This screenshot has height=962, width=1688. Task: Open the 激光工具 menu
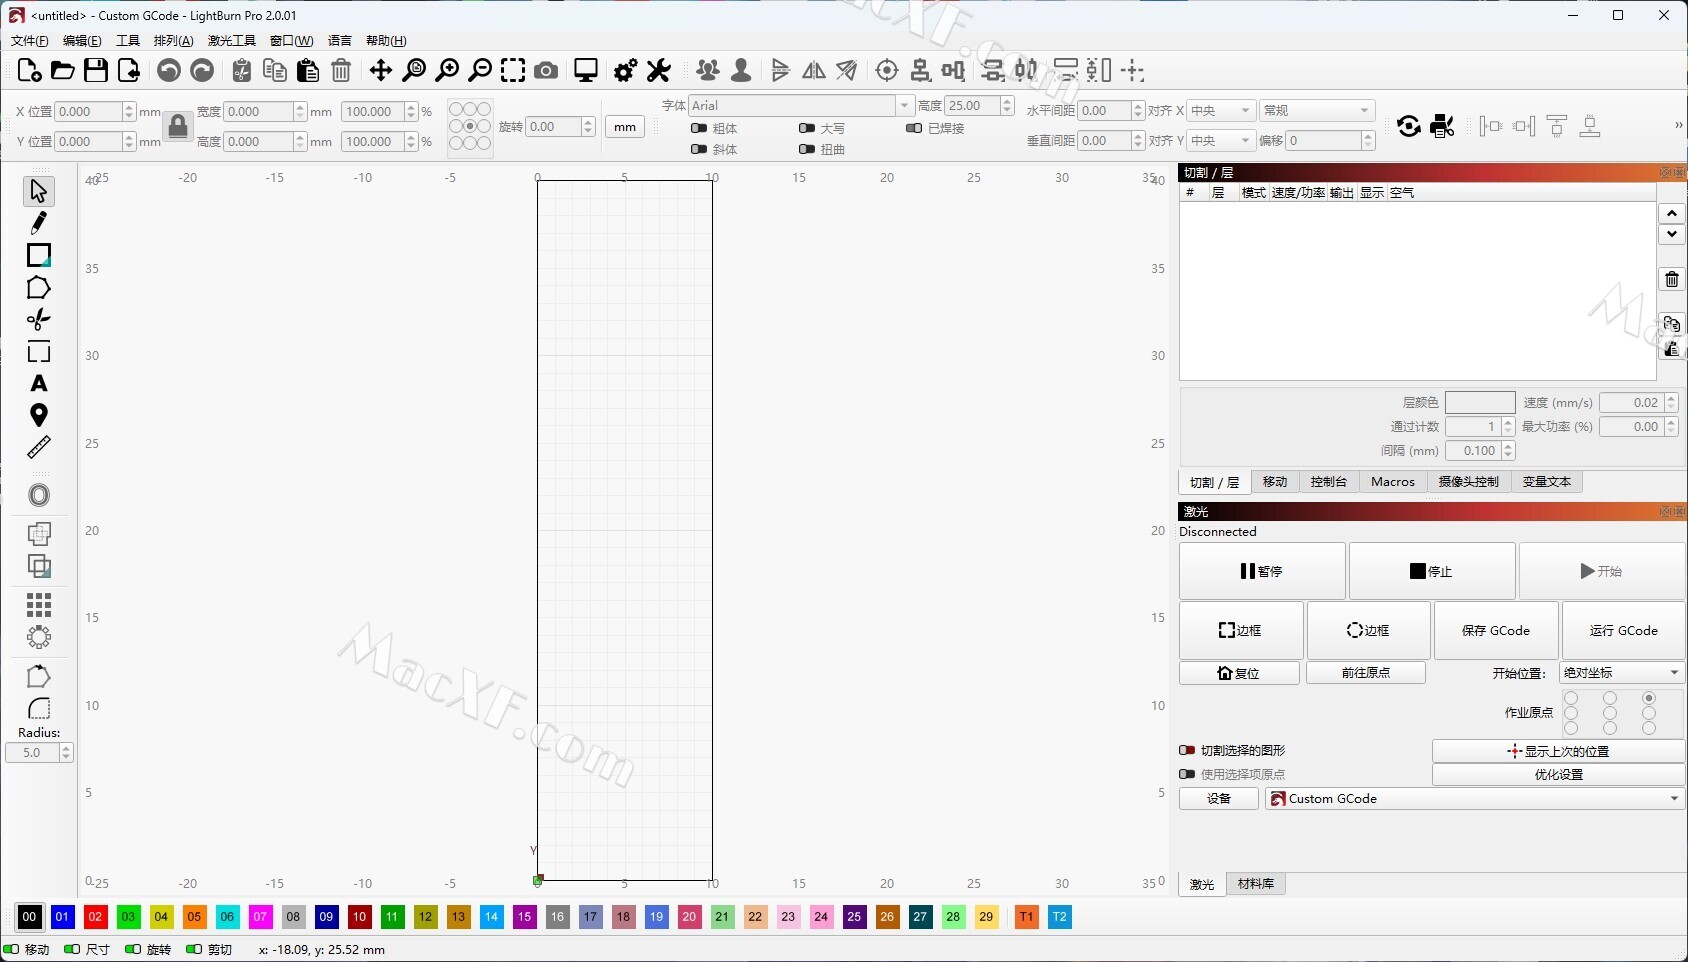(231, 41)
